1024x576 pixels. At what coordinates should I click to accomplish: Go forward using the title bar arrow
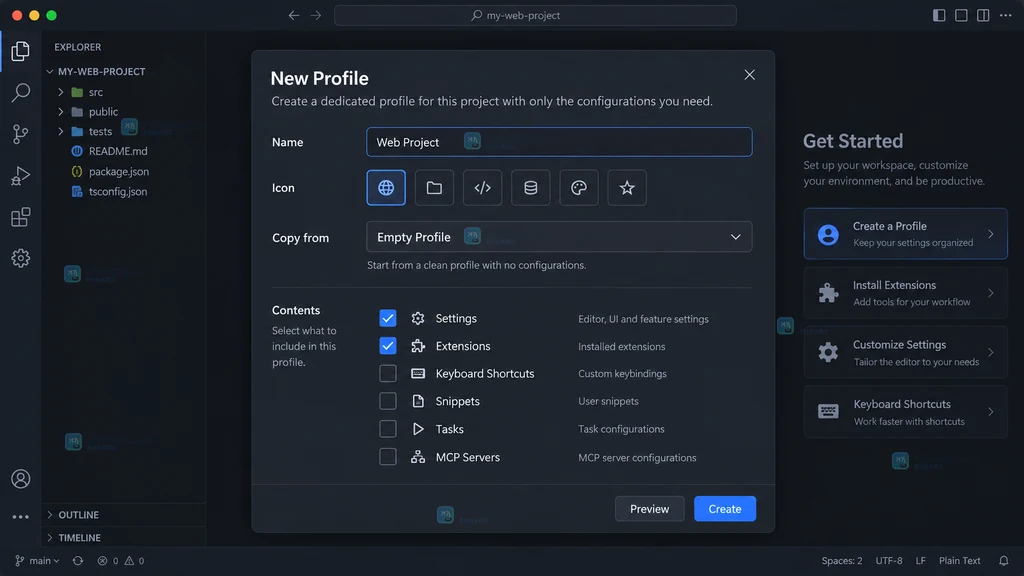pos(316,15)
